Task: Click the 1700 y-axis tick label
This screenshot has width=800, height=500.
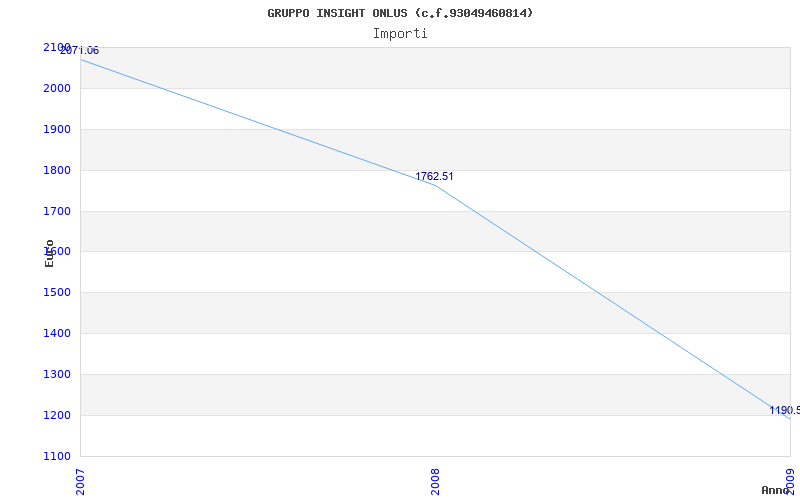Action: [x=57, y=211]
